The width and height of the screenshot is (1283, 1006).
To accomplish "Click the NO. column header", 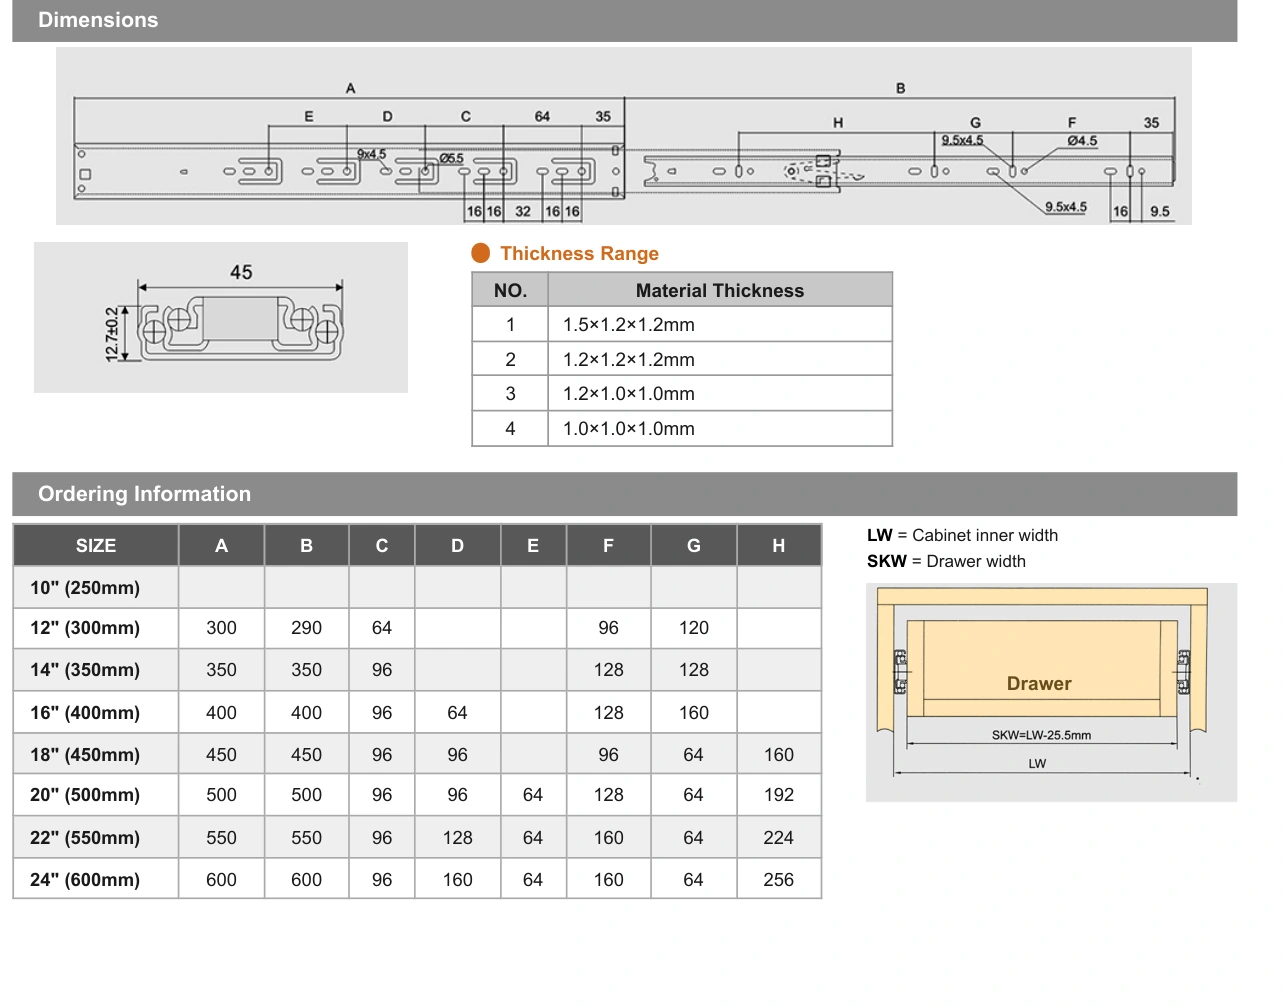I will [x=510, y=291].
